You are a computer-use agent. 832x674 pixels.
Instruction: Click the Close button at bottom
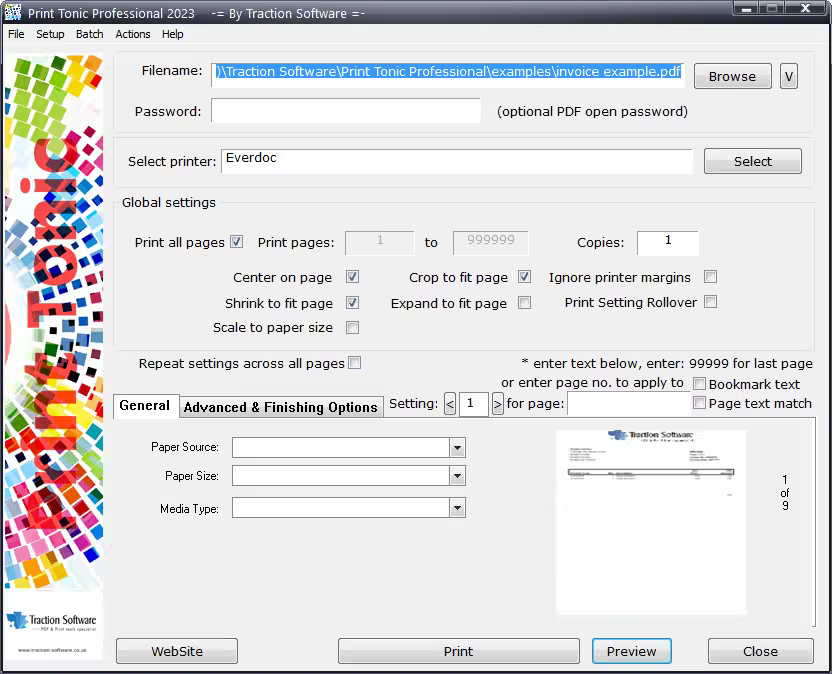(760, 651)
